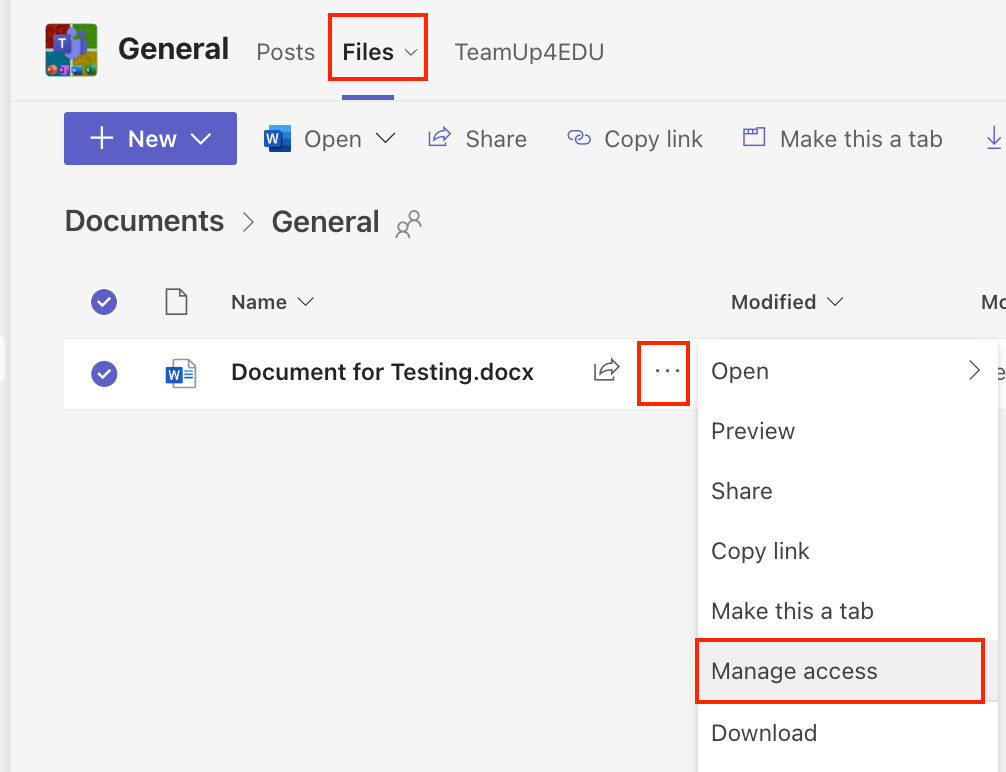Switch to the Posts tab
Viewport: 1006px width, 772px height.
285,51
